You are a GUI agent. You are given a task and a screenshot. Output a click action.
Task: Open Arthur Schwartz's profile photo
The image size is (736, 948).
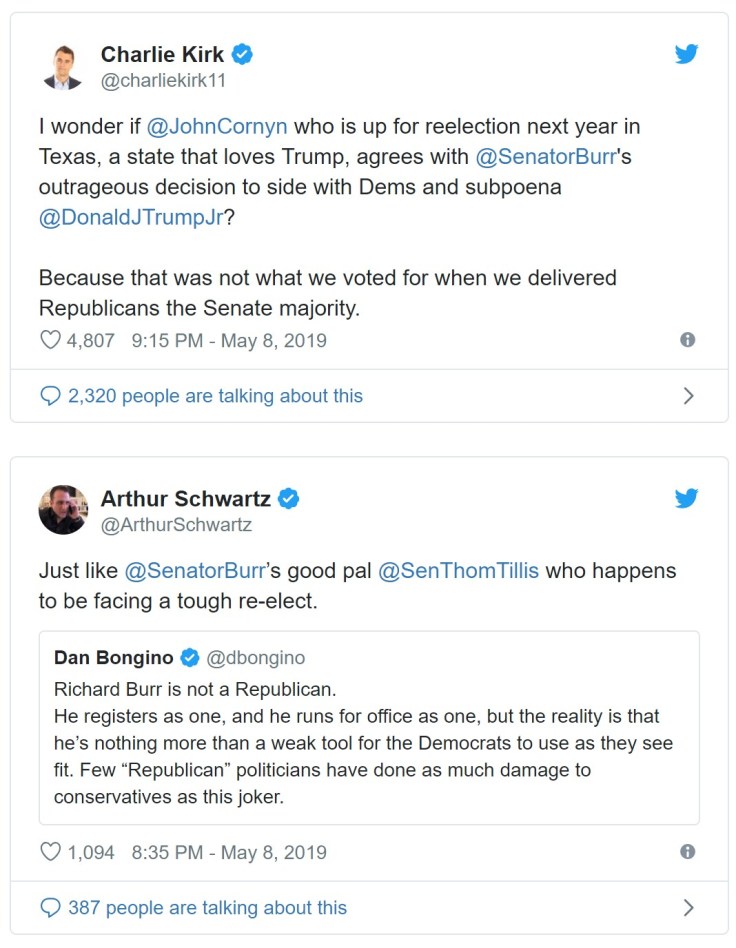point(63,510)
